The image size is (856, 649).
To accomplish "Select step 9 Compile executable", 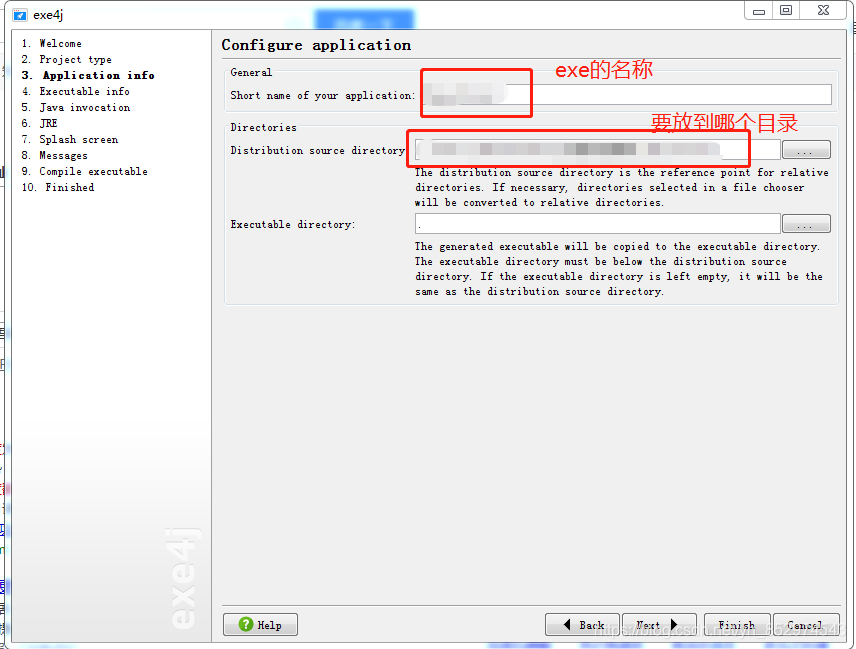I will 85,171.
